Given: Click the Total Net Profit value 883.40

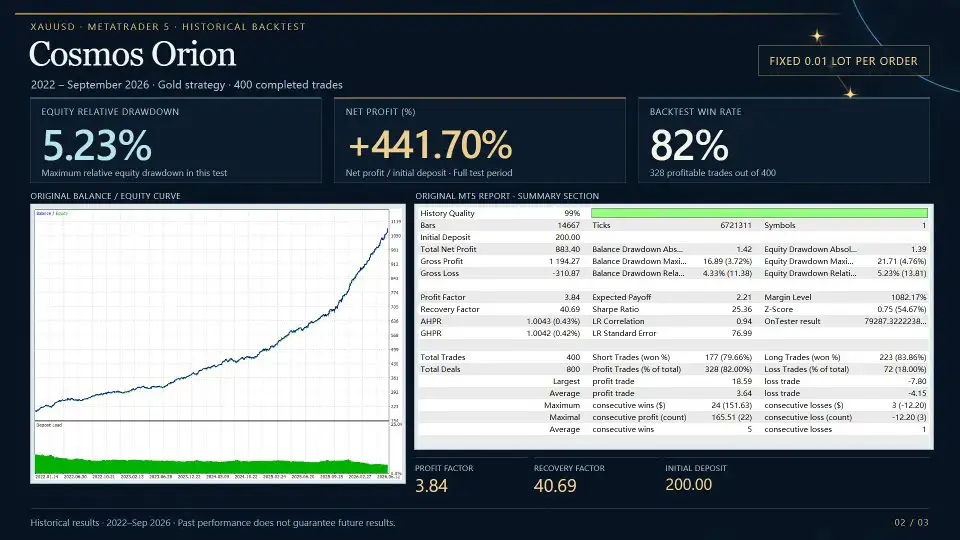Looking at the screenshot, I should [x=568, y=249].
